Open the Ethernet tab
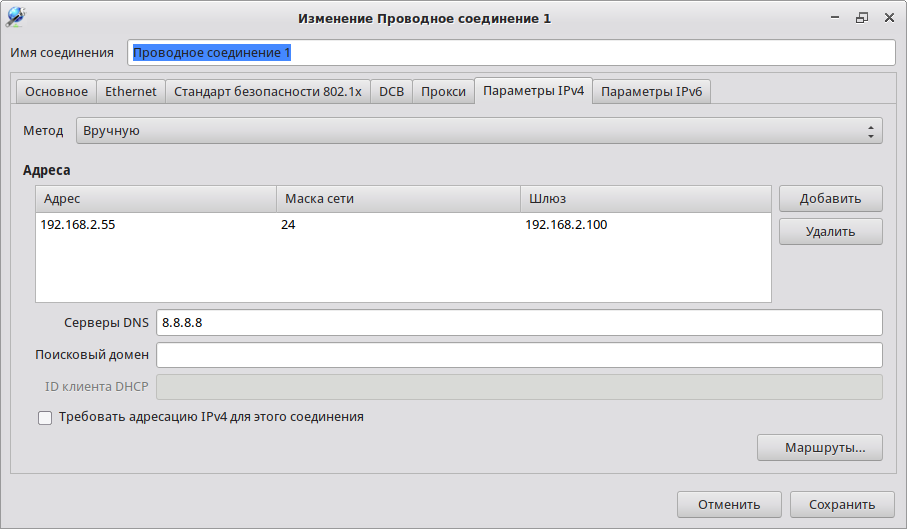 [131, 91]
